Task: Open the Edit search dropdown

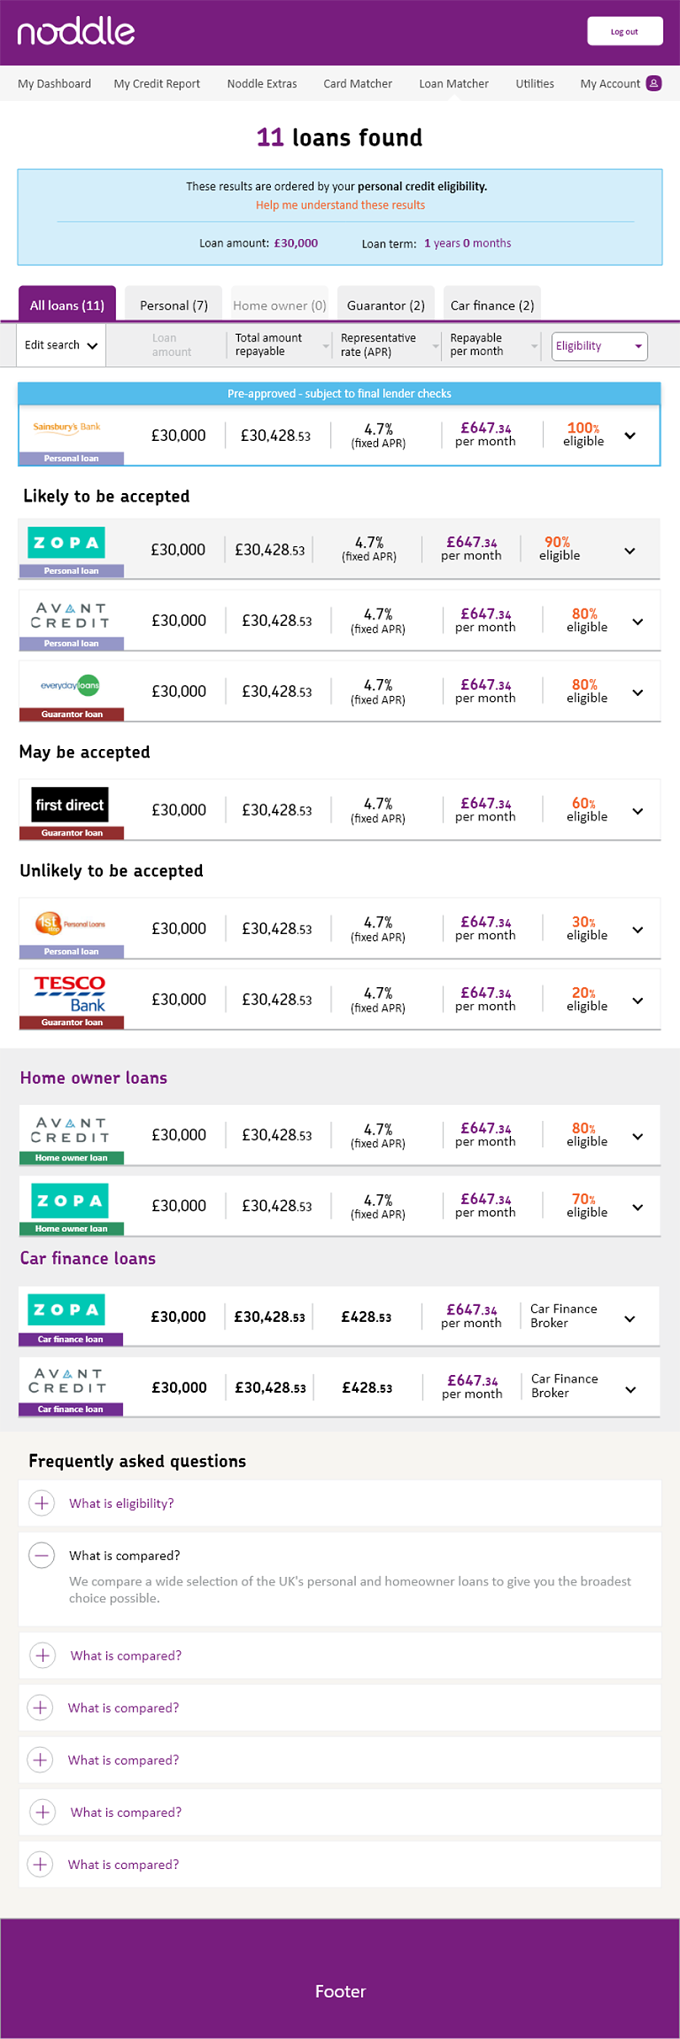Action: tap(61, 345)
